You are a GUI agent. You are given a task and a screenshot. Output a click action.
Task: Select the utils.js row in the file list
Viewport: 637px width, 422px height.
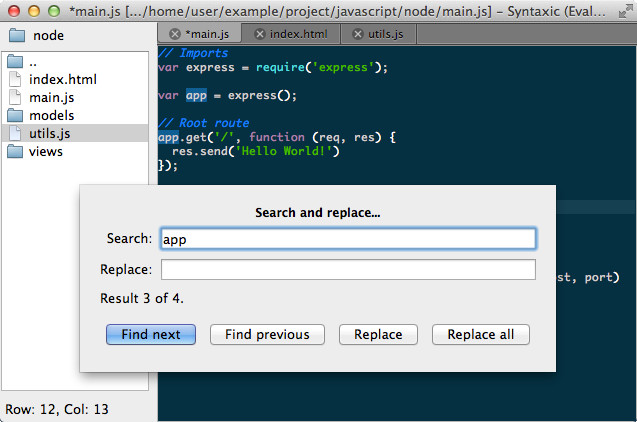[x=75, y=133]
